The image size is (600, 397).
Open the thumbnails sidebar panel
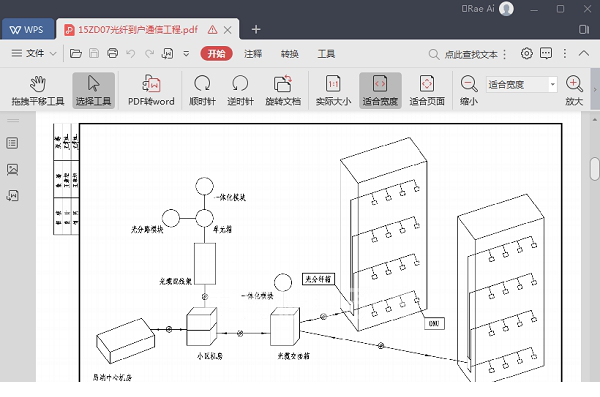12,169
